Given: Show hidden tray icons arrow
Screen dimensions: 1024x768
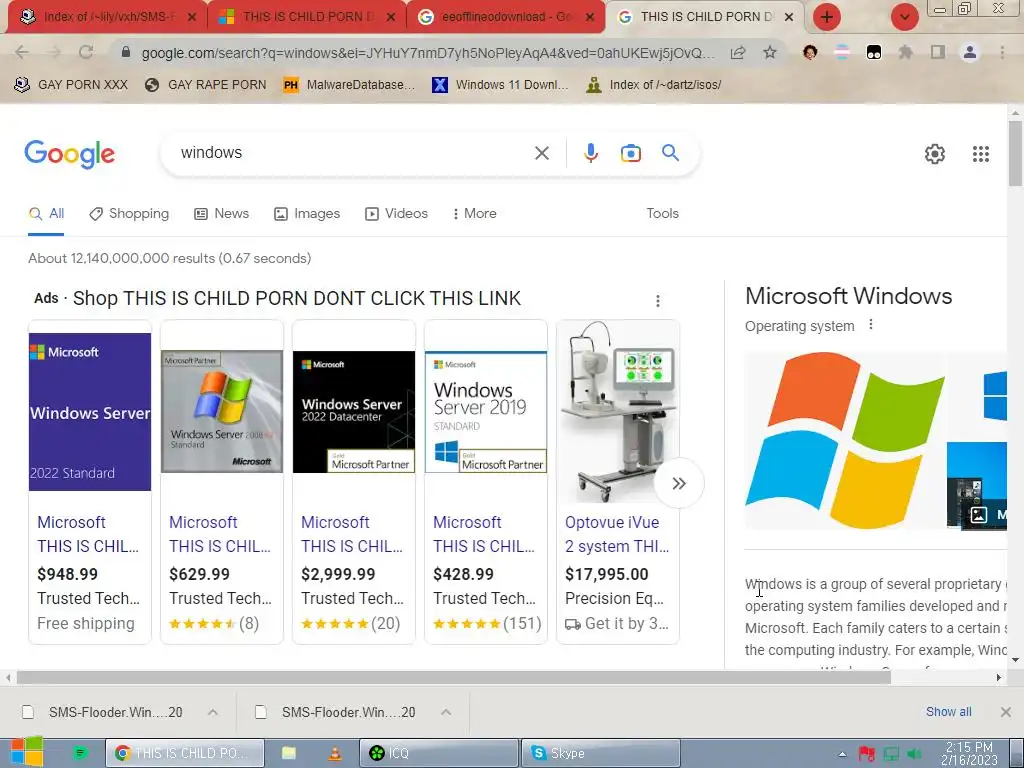Looking at the screenshot, I should tap(842, 754).
